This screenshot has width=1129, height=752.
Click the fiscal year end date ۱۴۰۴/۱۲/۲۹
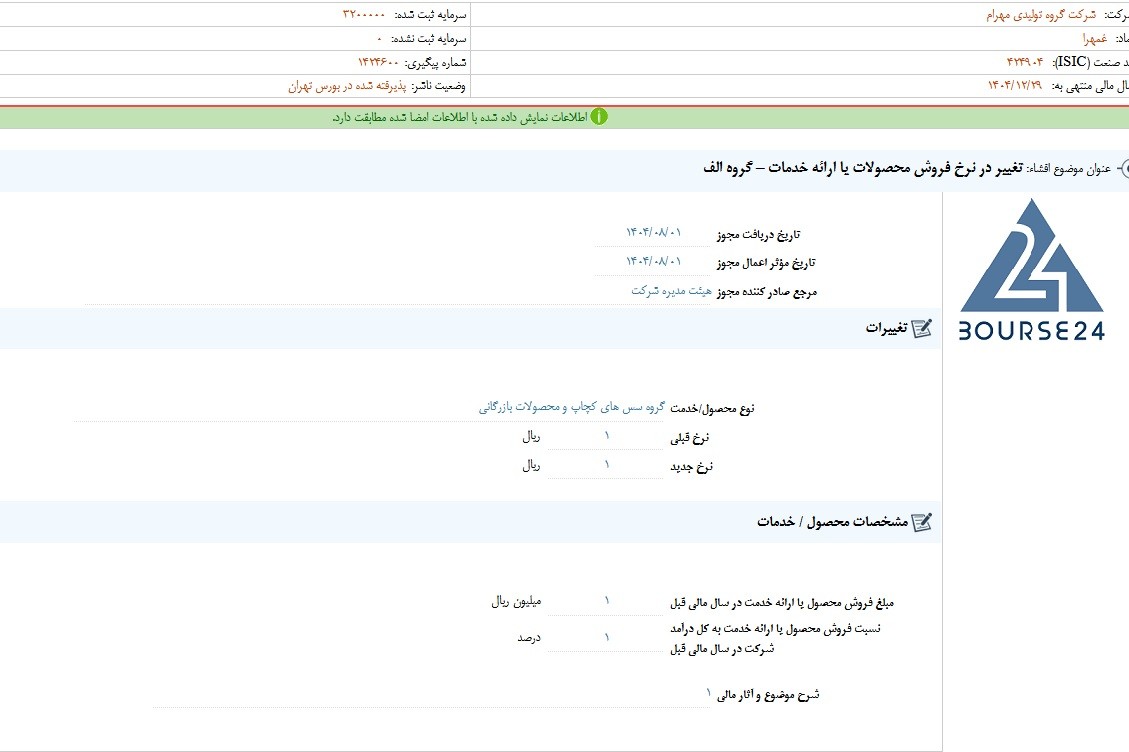point(1015,86)
